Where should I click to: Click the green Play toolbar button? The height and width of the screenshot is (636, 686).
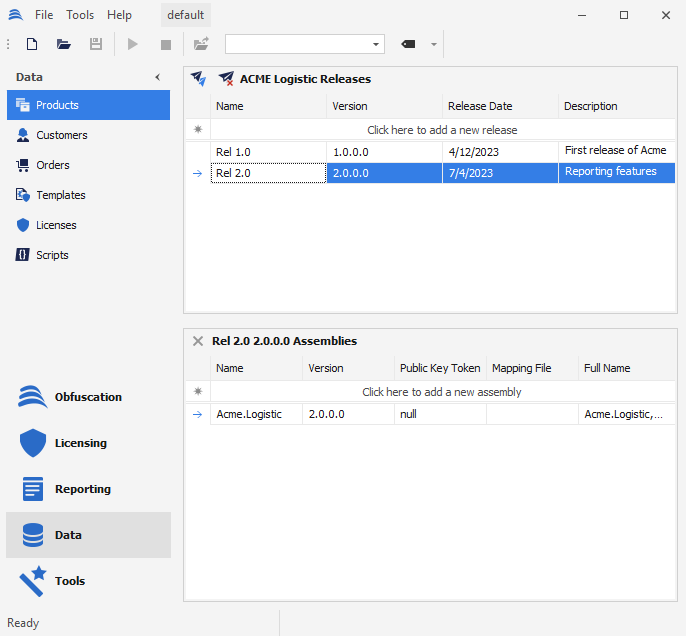click(x=133, y=44)
